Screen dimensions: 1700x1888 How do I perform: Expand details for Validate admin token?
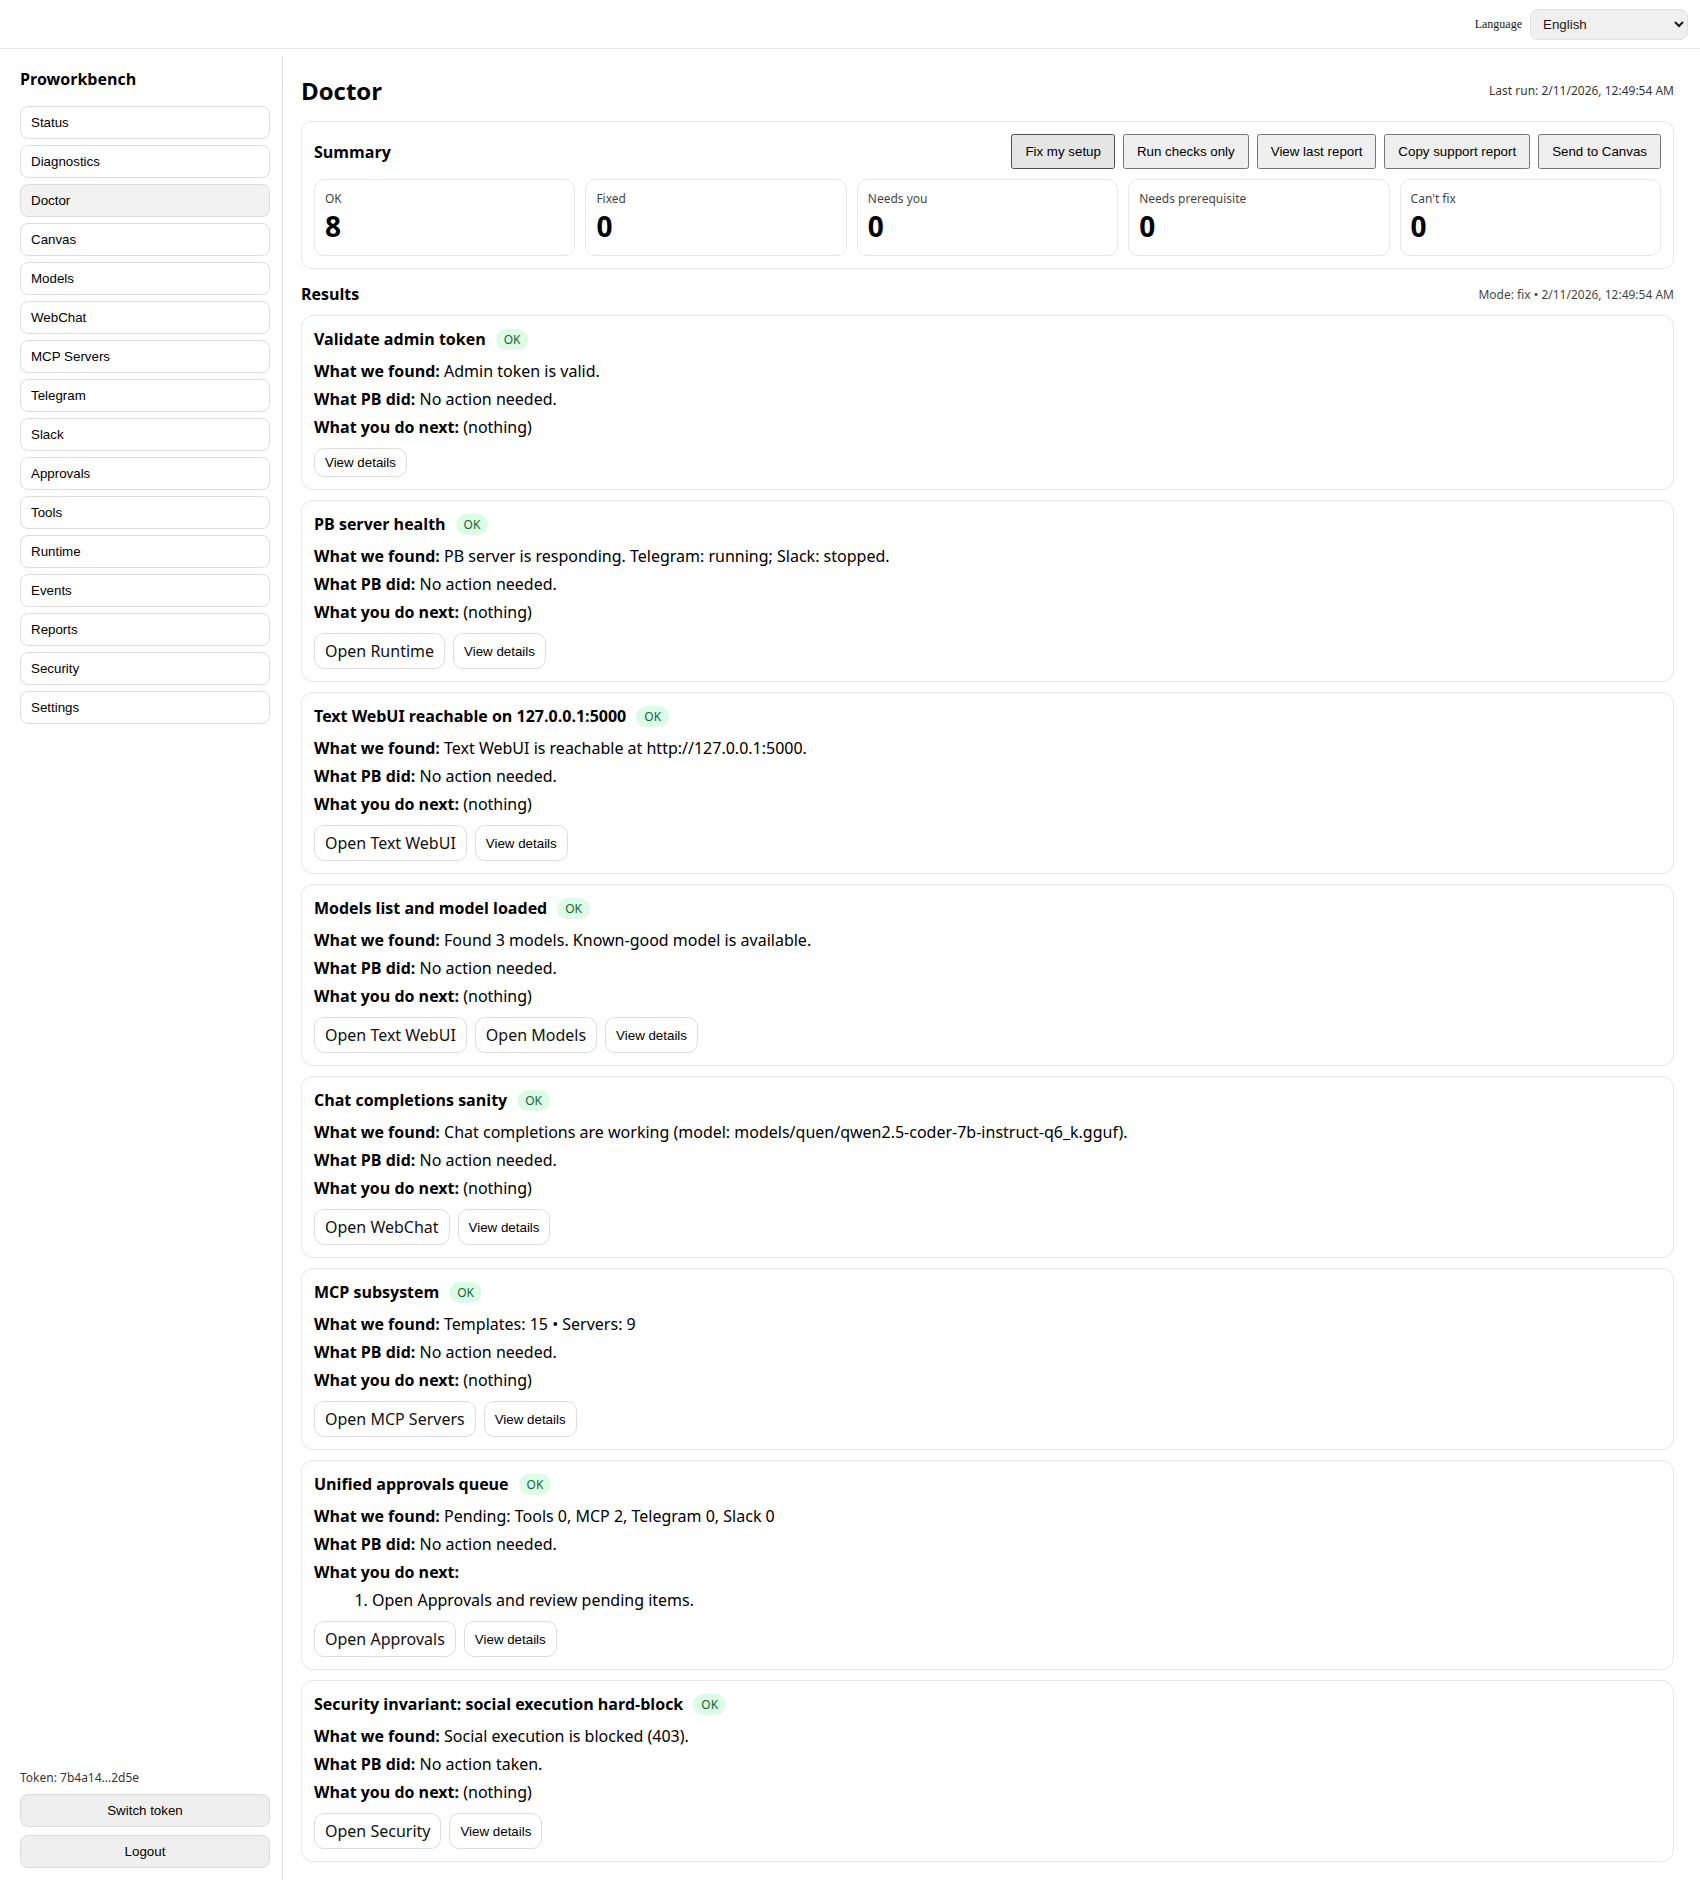[360, 463]
